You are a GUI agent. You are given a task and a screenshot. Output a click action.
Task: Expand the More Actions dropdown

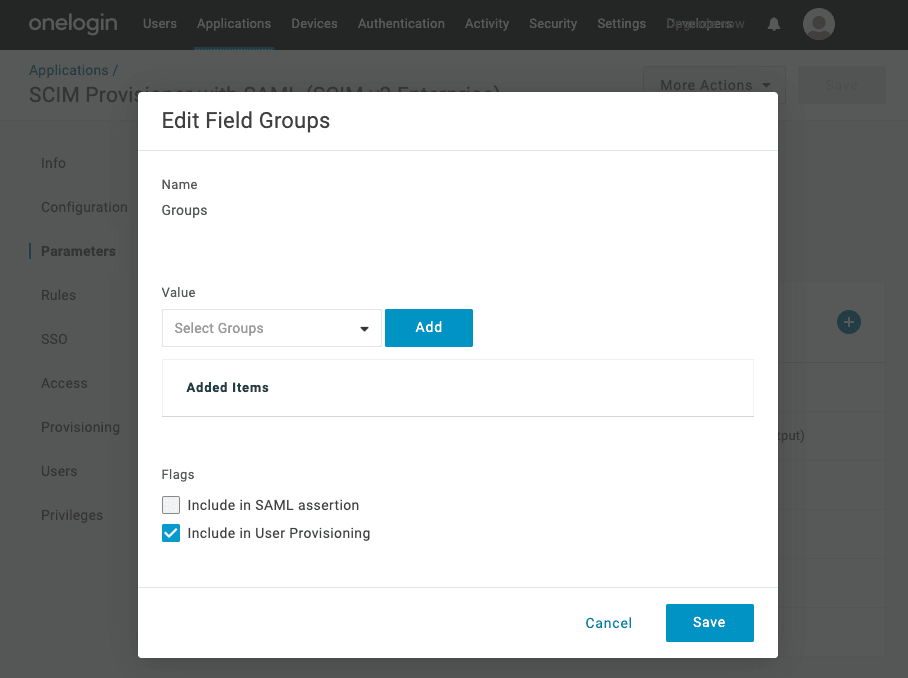pos(713,85)
